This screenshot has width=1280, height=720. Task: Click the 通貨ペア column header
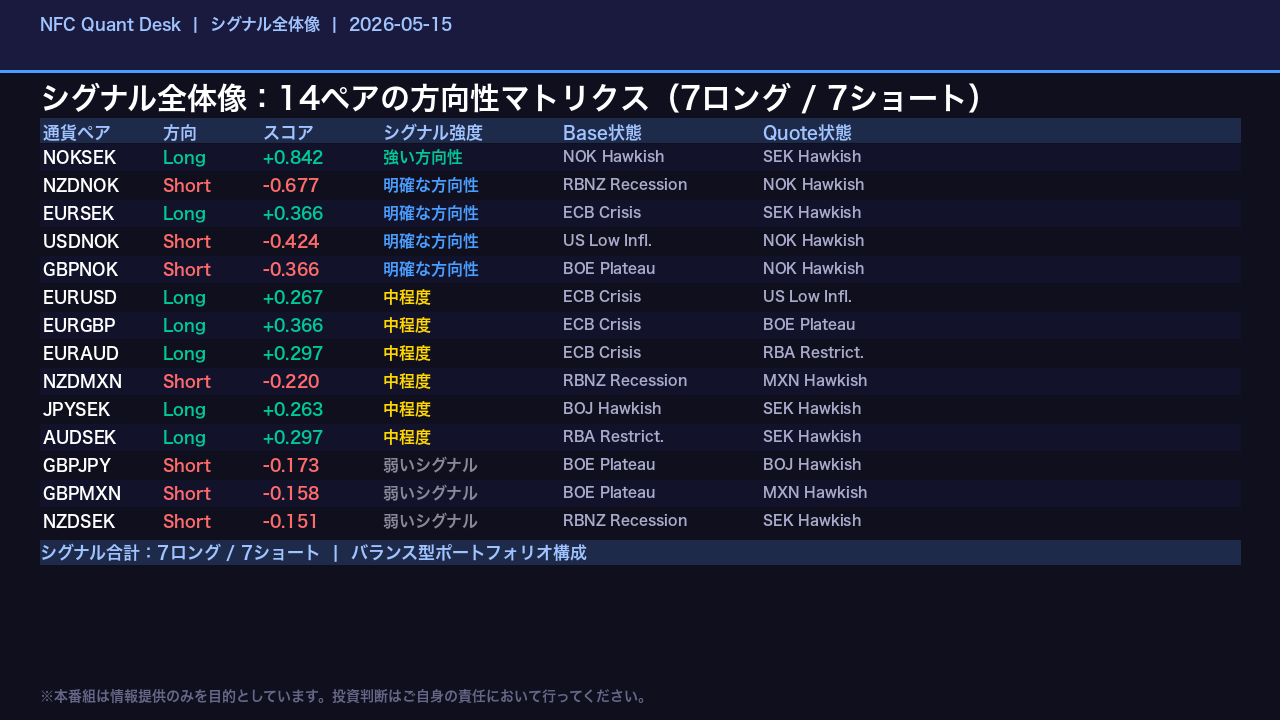click(76, 132)
